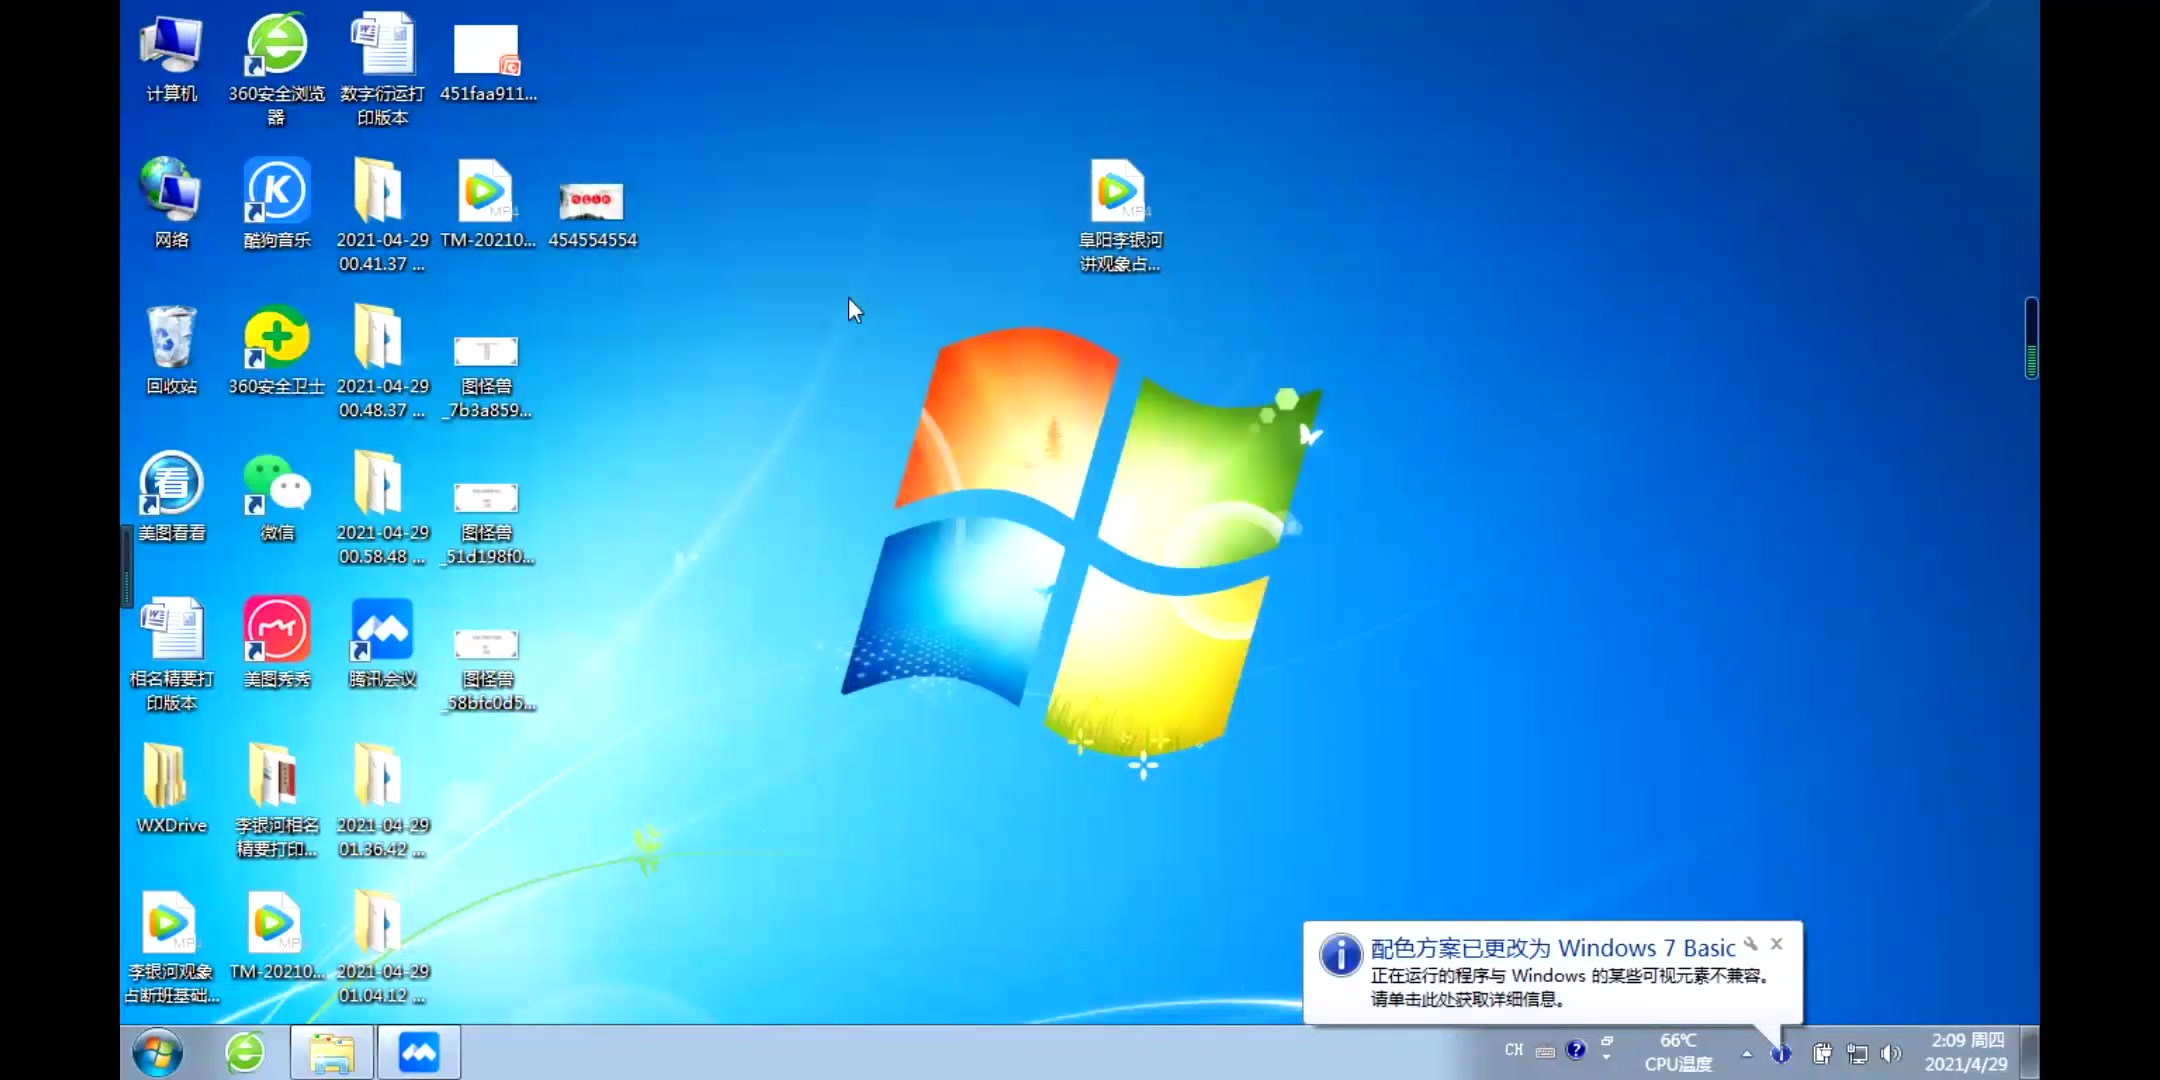The image size is (2160, 1080).
Task: Open language bar help question mark
Action: (x=1576, y=1049)
